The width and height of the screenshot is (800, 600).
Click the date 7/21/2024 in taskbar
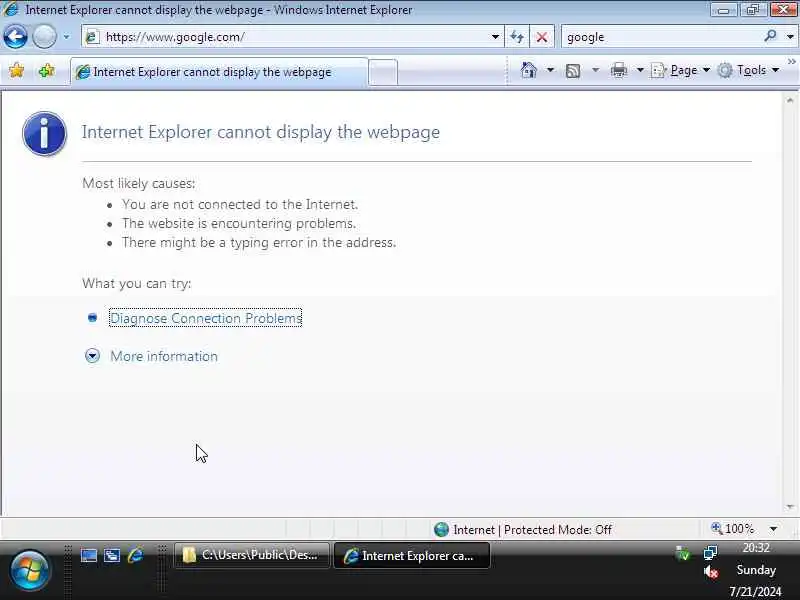(755, 592)
